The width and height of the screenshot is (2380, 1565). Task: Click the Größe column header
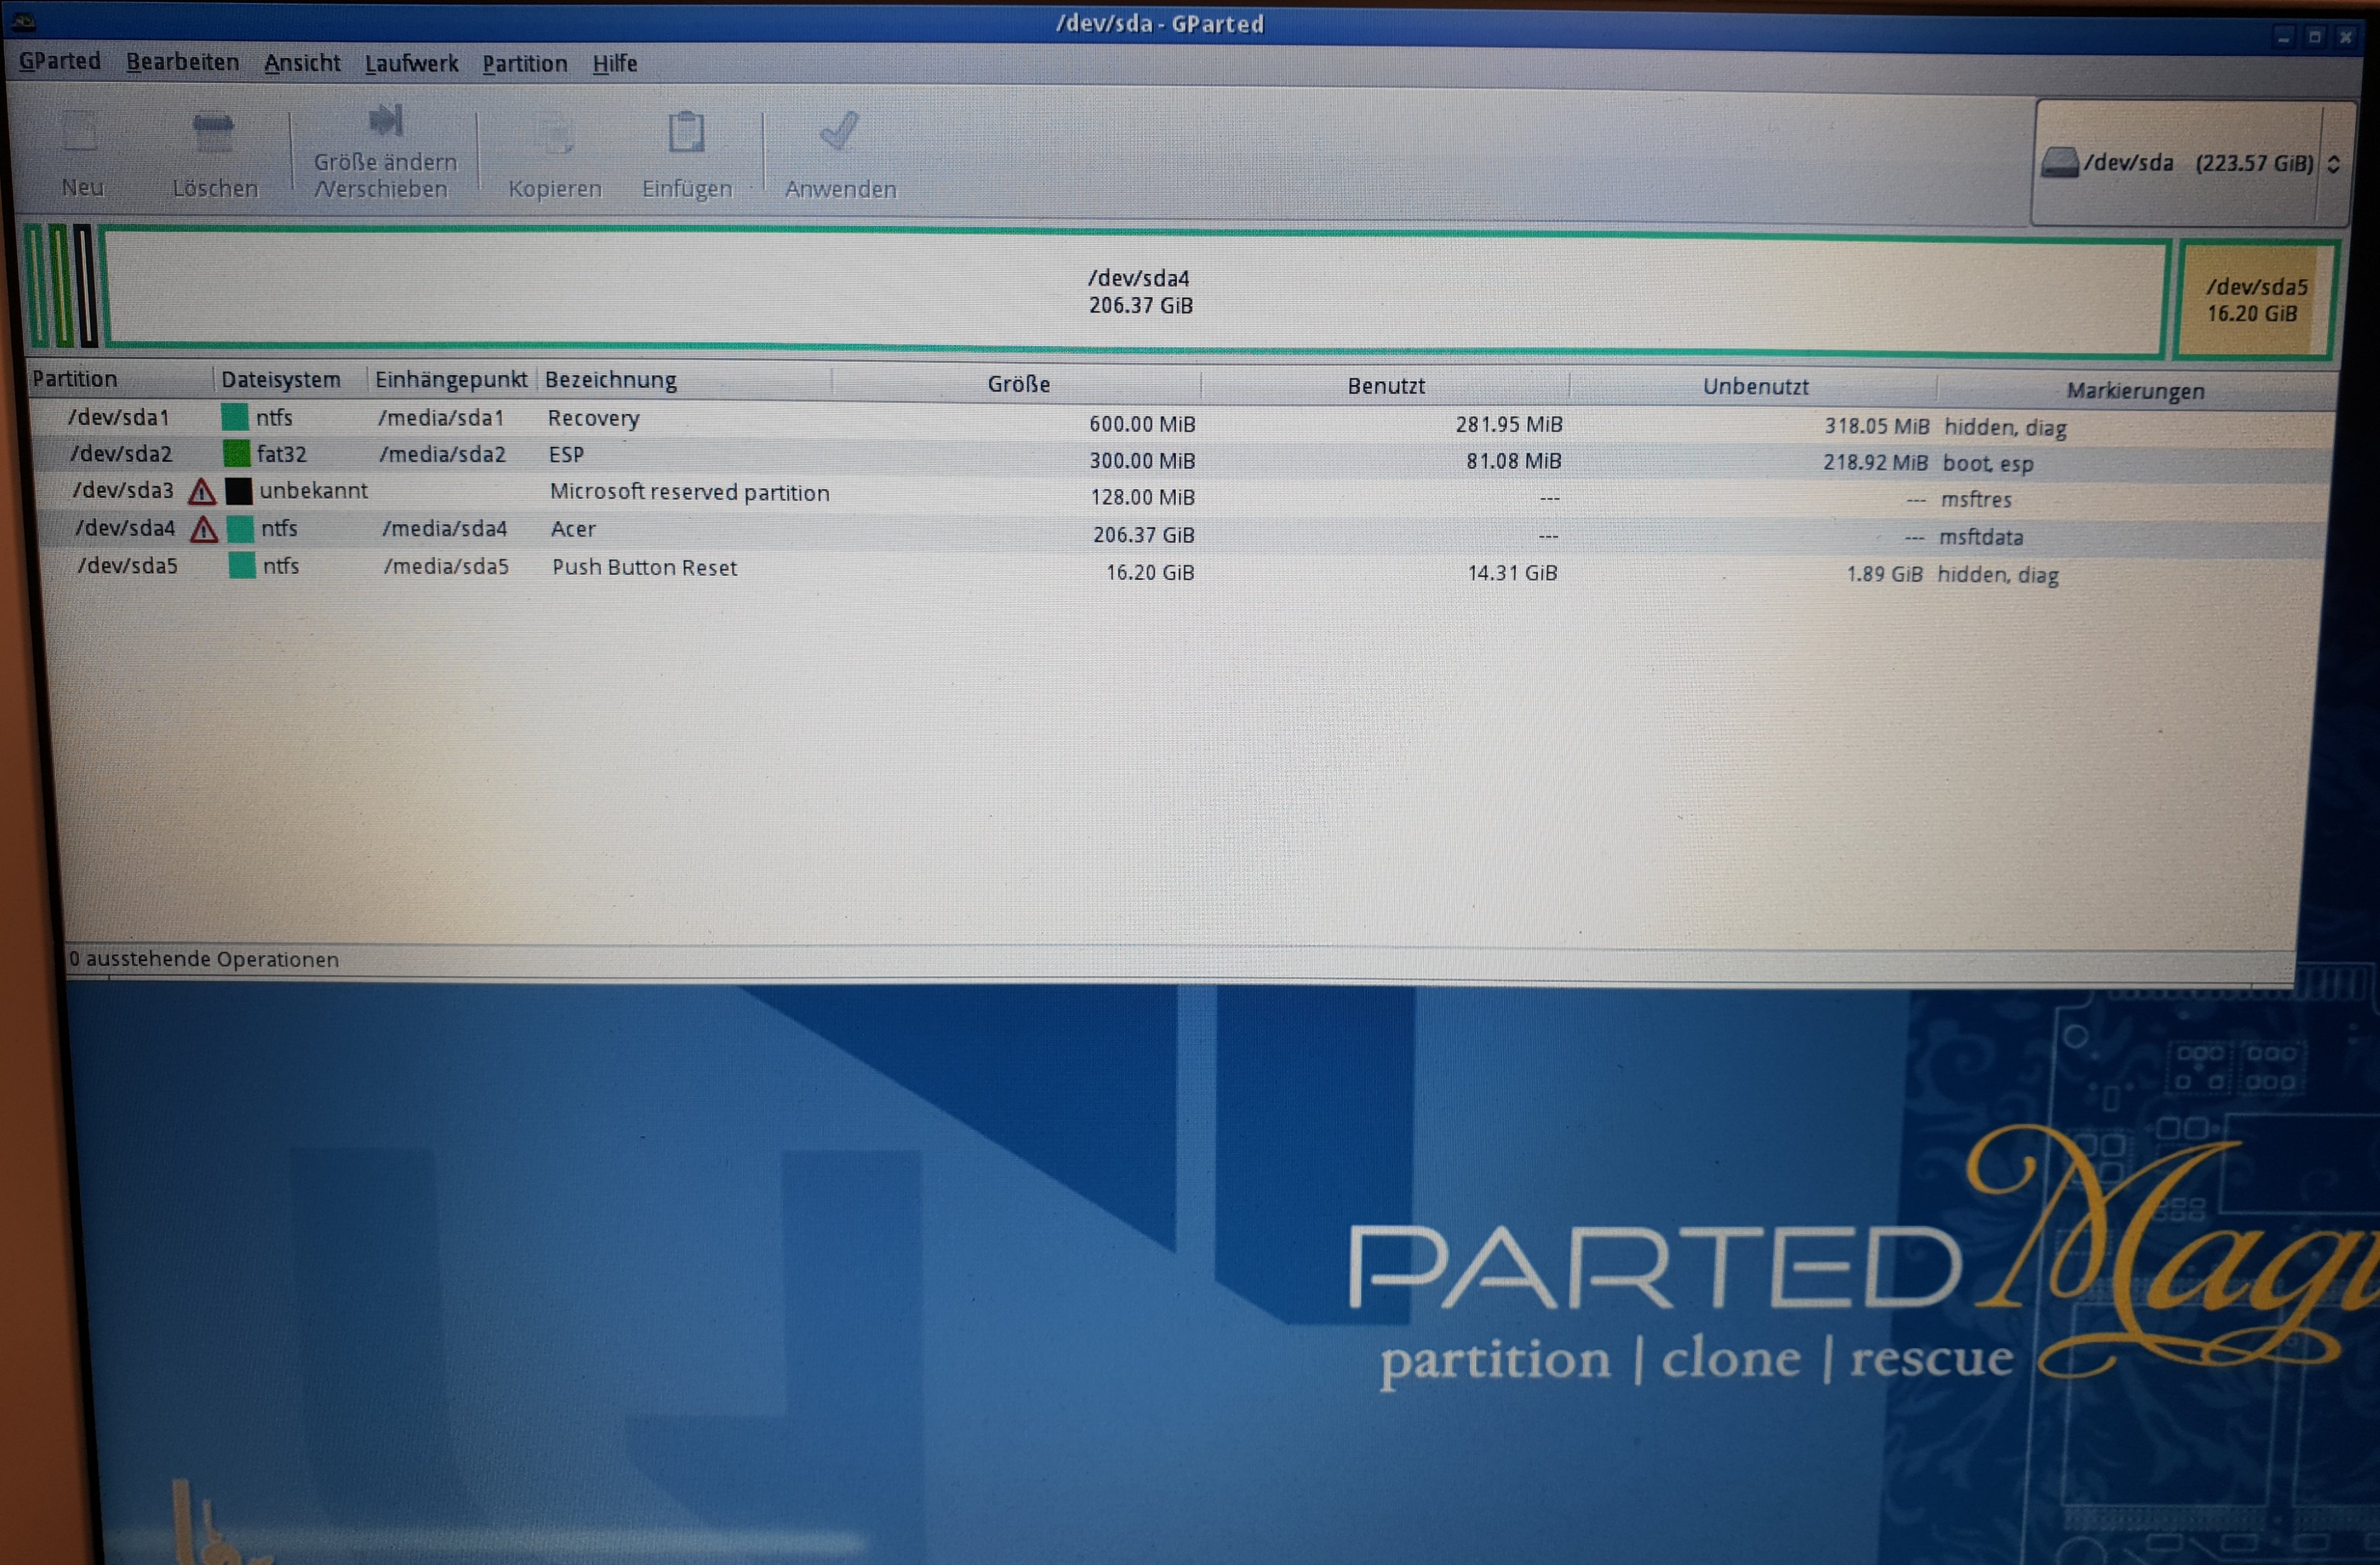[1018, 384]
